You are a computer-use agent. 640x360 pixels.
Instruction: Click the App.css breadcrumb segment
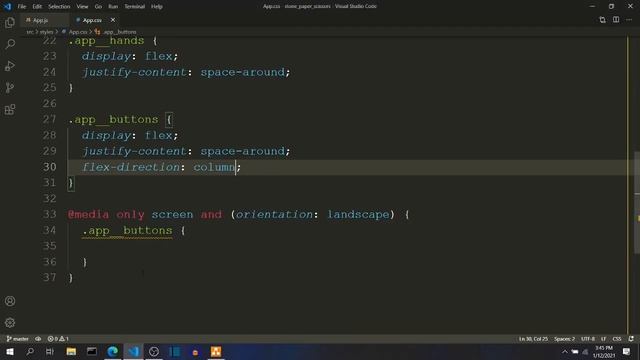[x=78, y=32]
